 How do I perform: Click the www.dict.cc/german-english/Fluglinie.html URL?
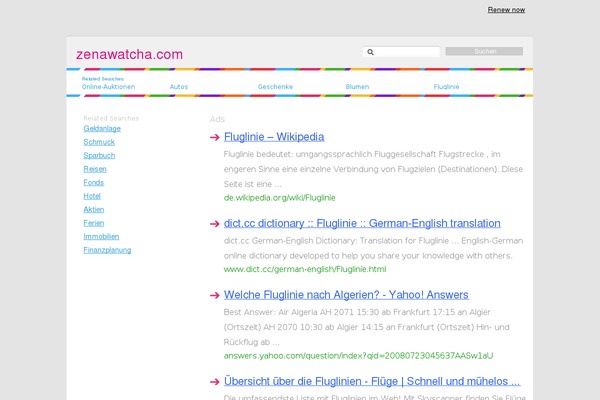point(305,269)
